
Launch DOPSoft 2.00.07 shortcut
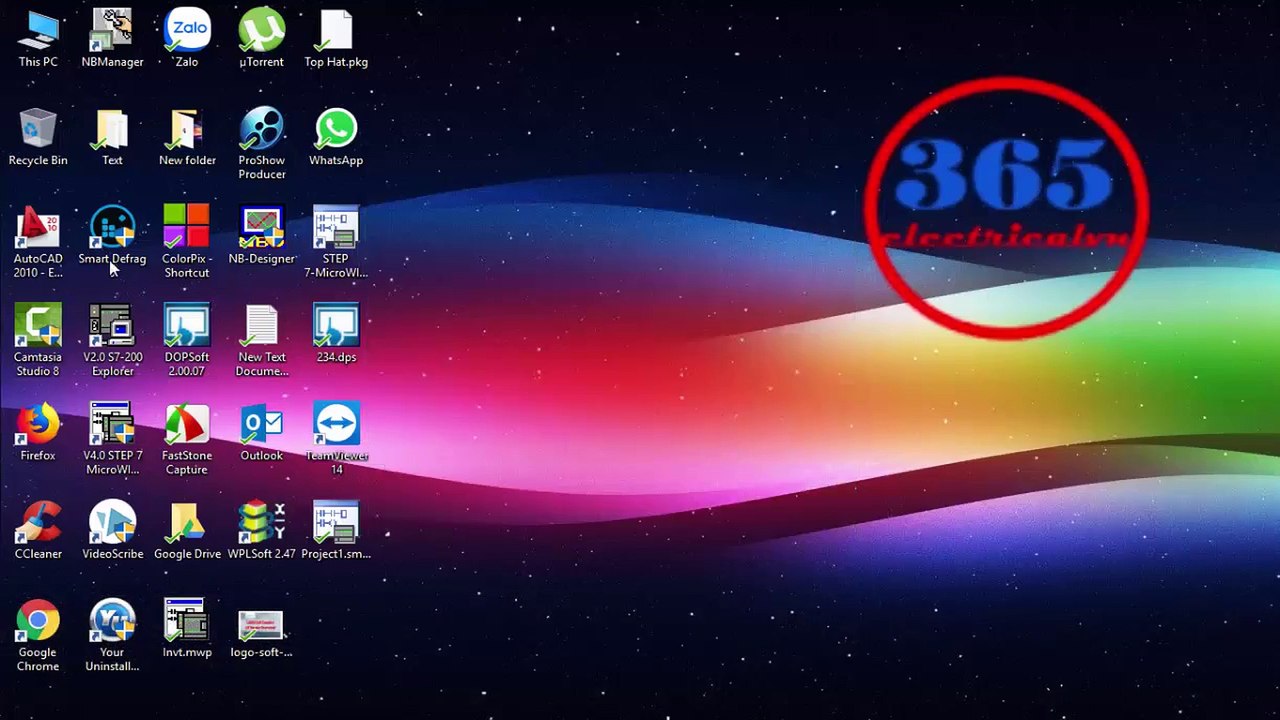pyautogui.click(x=187, y=341)
